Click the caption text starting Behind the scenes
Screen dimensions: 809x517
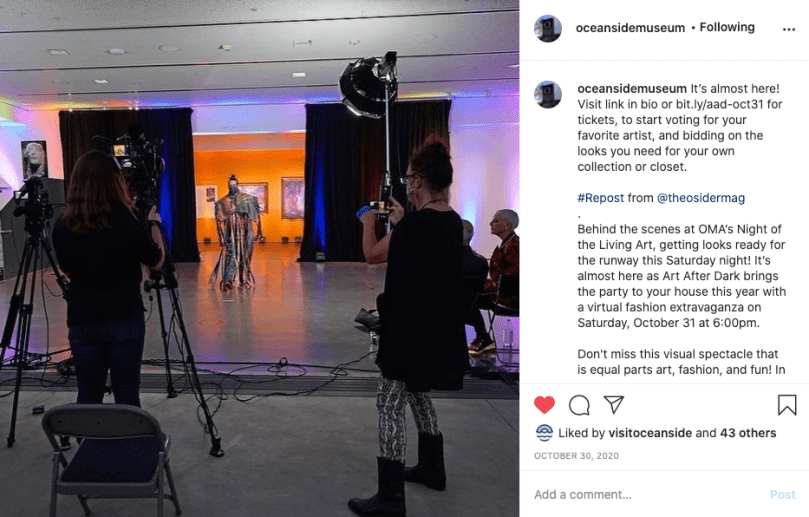[682, 276]
